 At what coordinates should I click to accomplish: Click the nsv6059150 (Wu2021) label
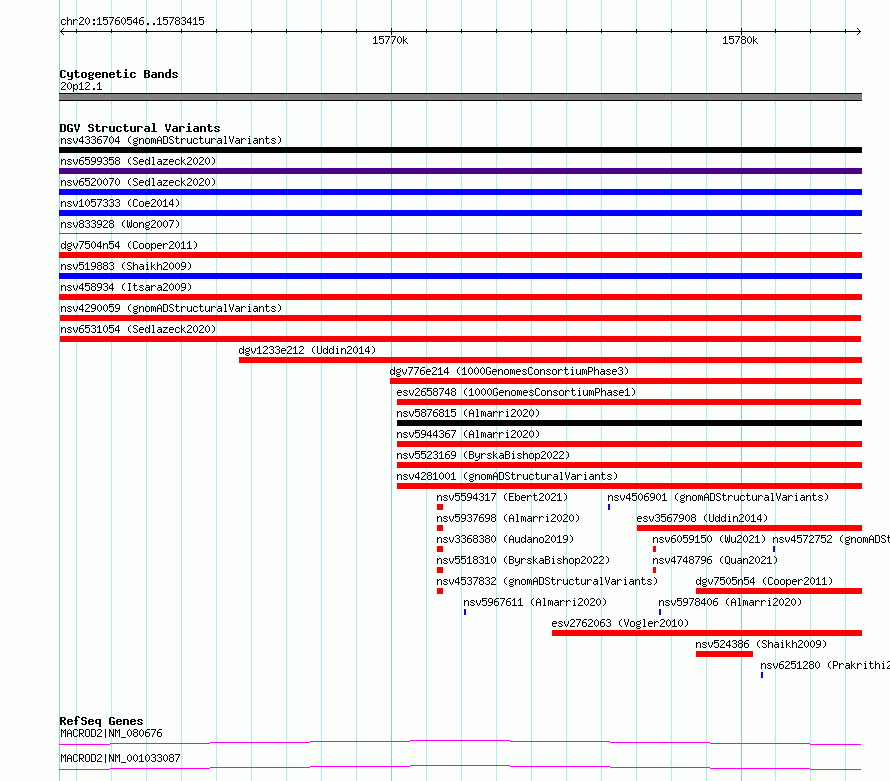[709, 539]
